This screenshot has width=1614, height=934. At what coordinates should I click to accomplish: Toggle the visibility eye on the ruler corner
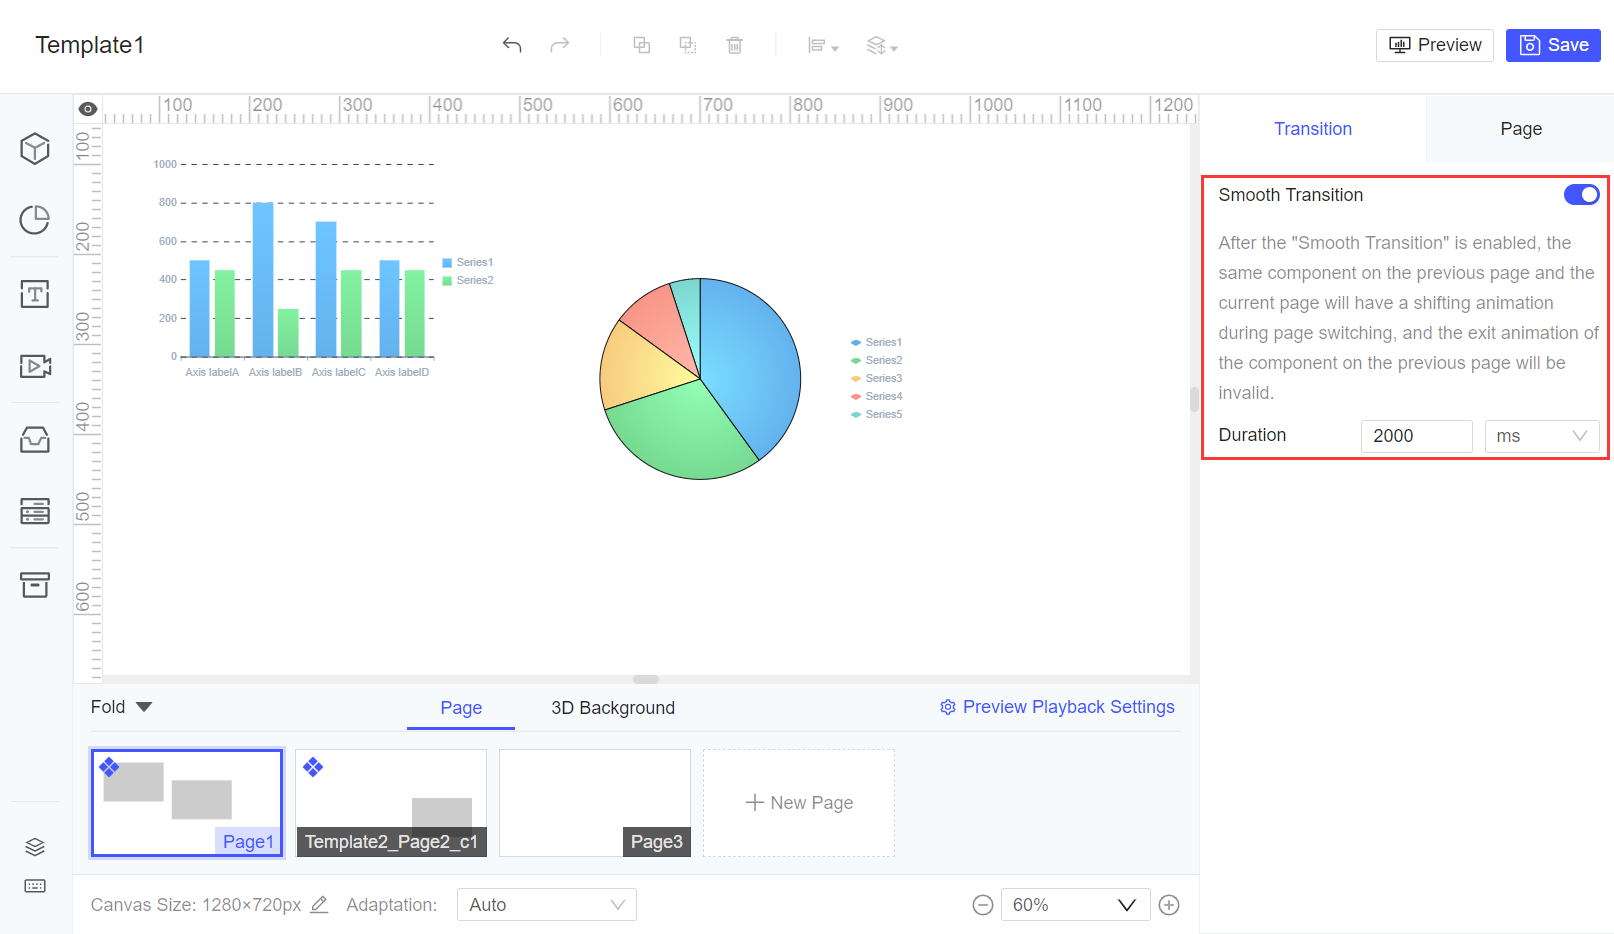pyautogui.click(x=88, y=108)
